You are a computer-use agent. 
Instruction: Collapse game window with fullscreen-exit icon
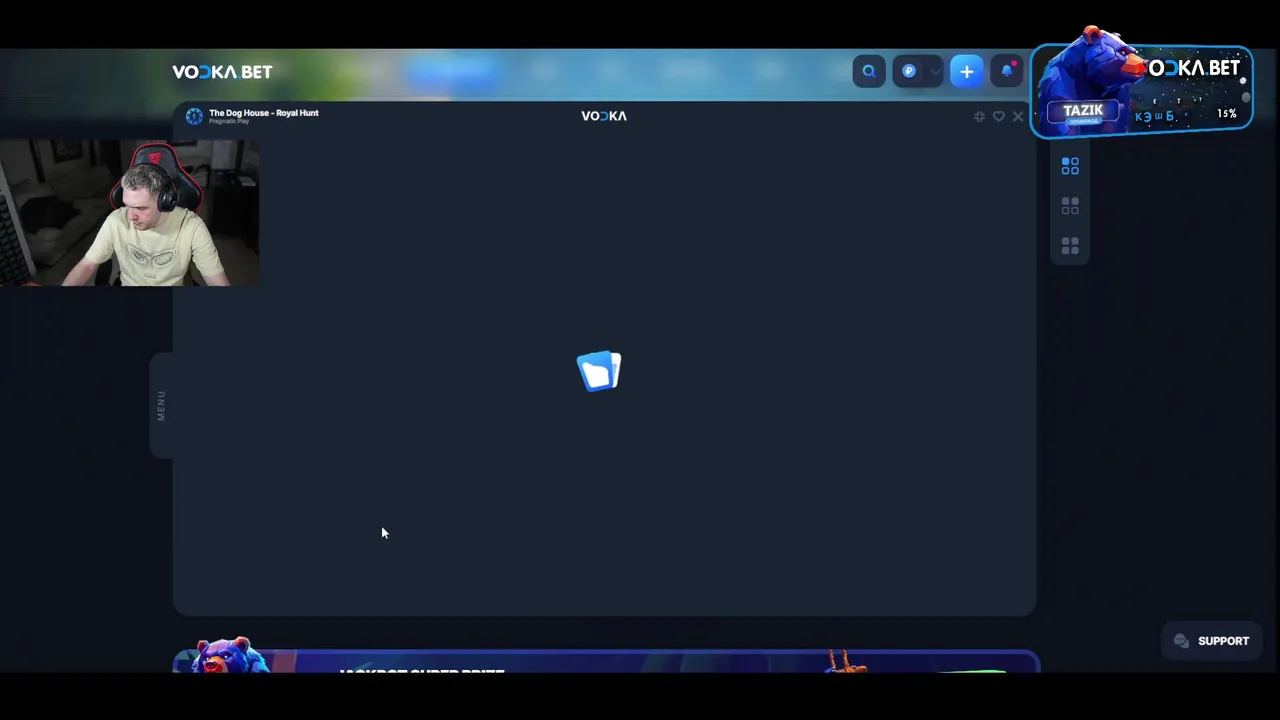coord(979,116)
